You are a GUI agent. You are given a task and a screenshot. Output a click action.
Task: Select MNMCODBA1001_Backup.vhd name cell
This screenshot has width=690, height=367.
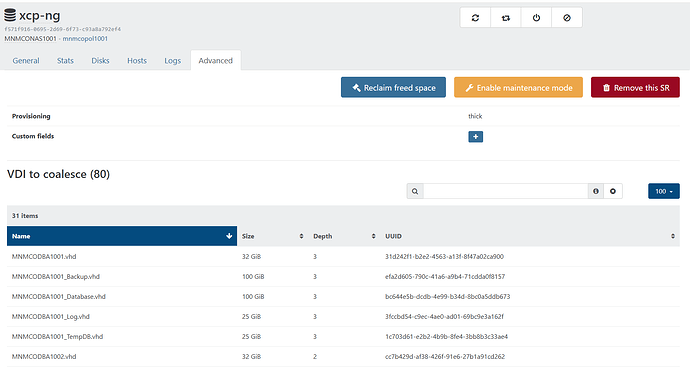point(56,277)
